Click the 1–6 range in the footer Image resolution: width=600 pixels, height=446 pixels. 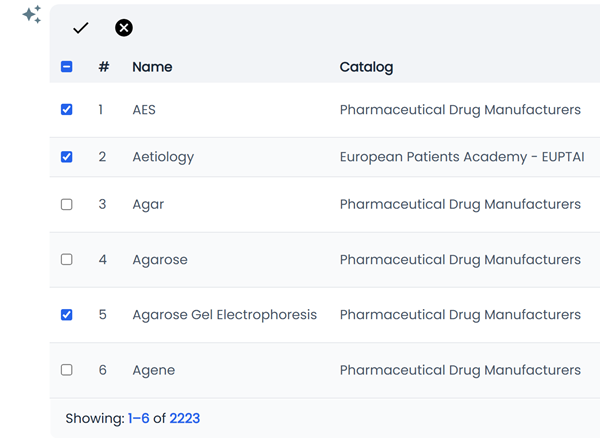click(x=139, y=419)
